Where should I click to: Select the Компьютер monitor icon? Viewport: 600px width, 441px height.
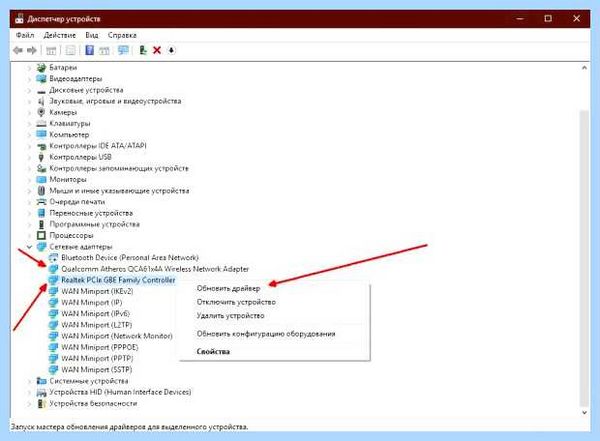[x=41, y=134]
